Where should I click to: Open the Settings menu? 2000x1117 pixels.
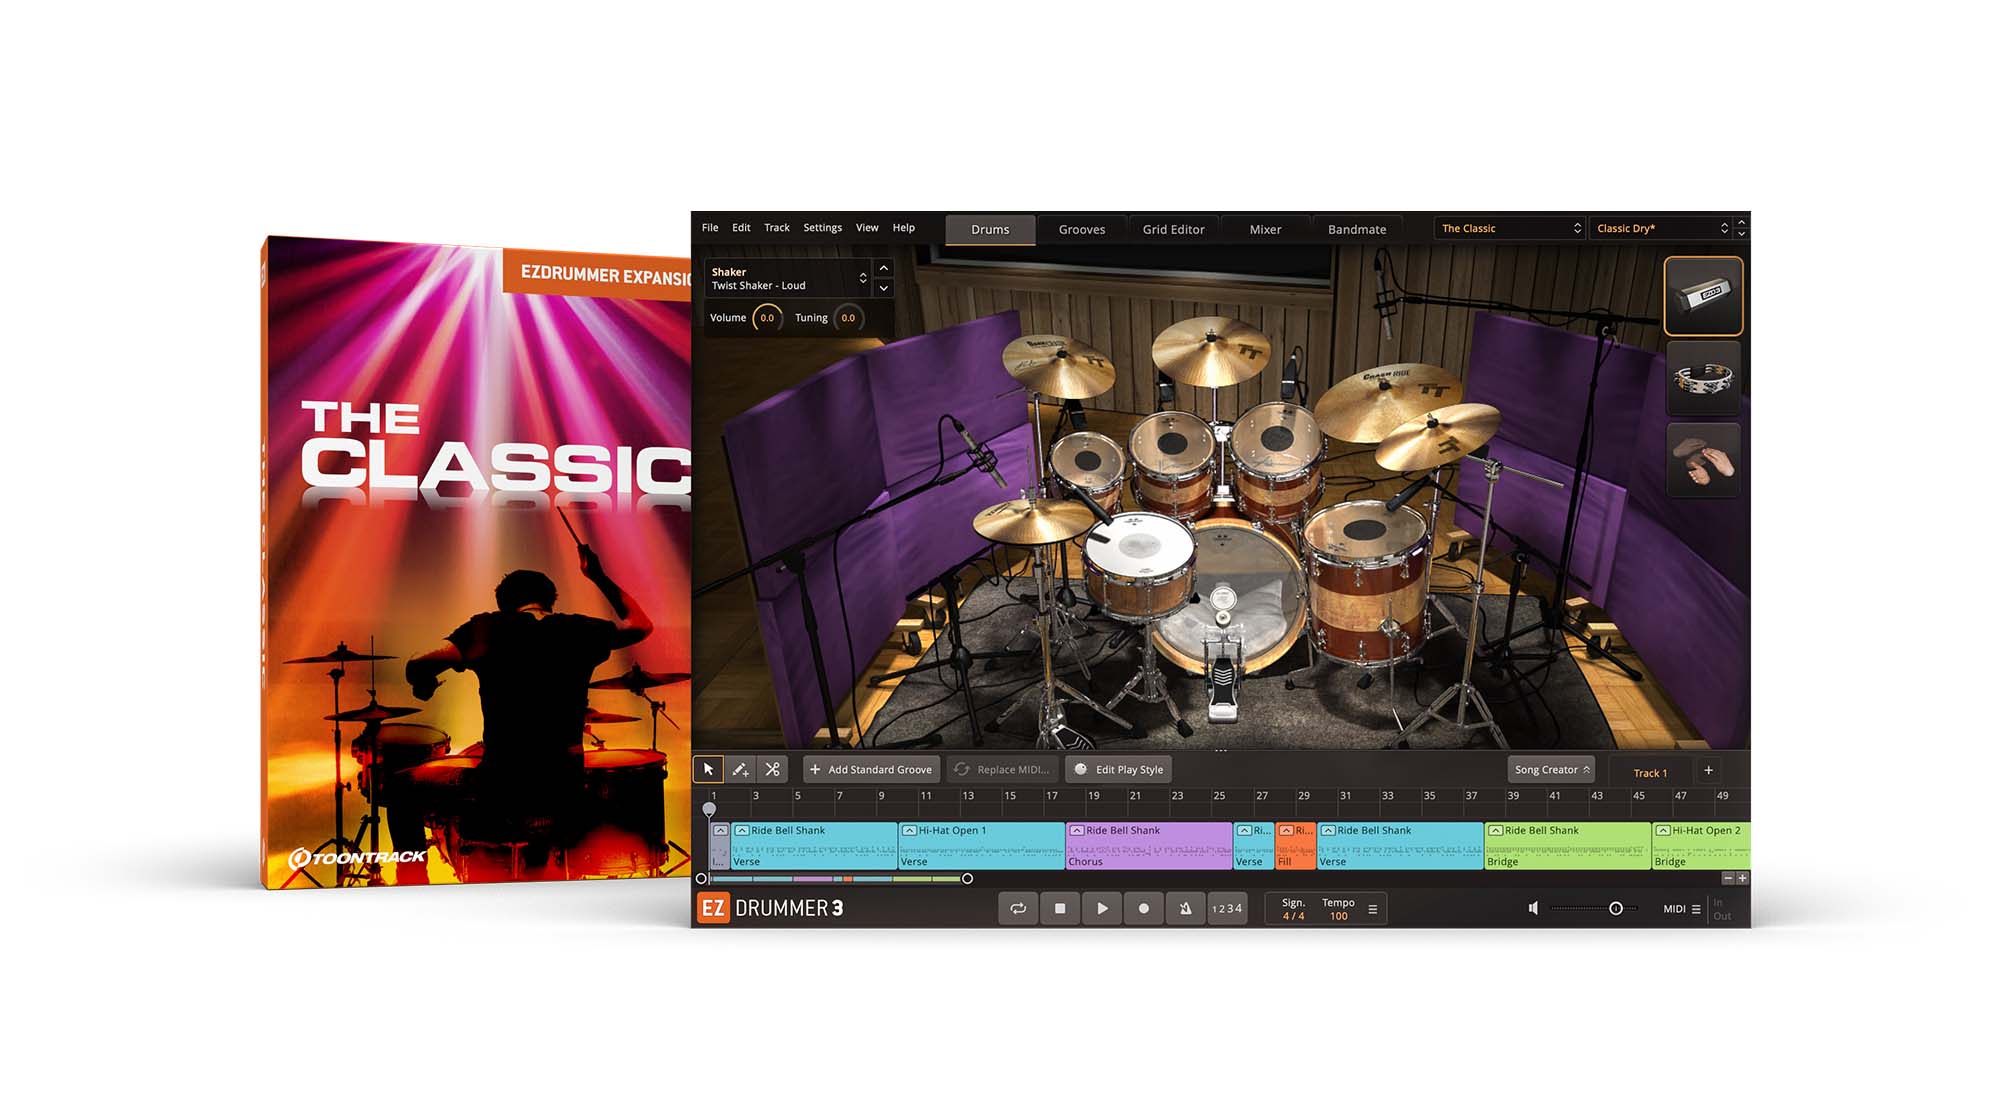click(822, 228)
